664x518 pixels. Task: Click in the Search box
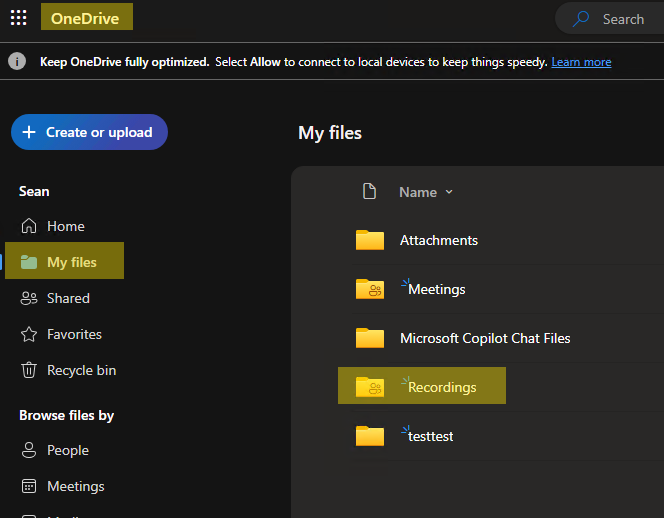[622, 19]
